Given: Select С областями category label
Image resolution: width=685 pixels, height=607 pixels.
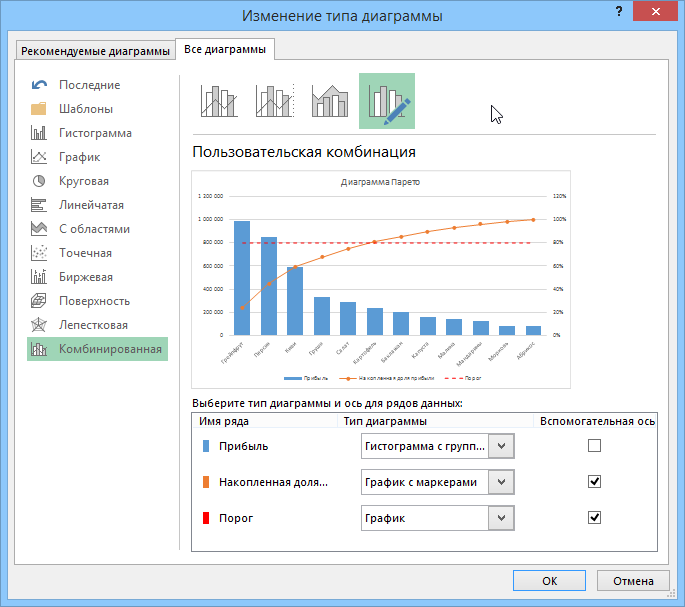Looking at the screenshot, I should point(94,229).
